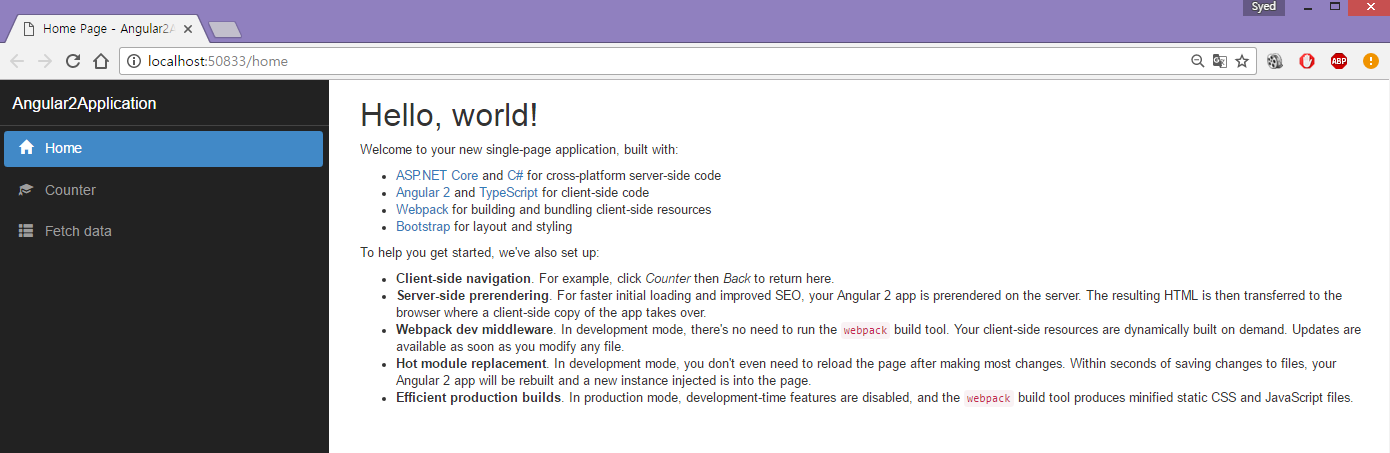The width and height of the screenshot is (1390, 453).
Task: Click the browser back arrow
Action: point(17,61)
